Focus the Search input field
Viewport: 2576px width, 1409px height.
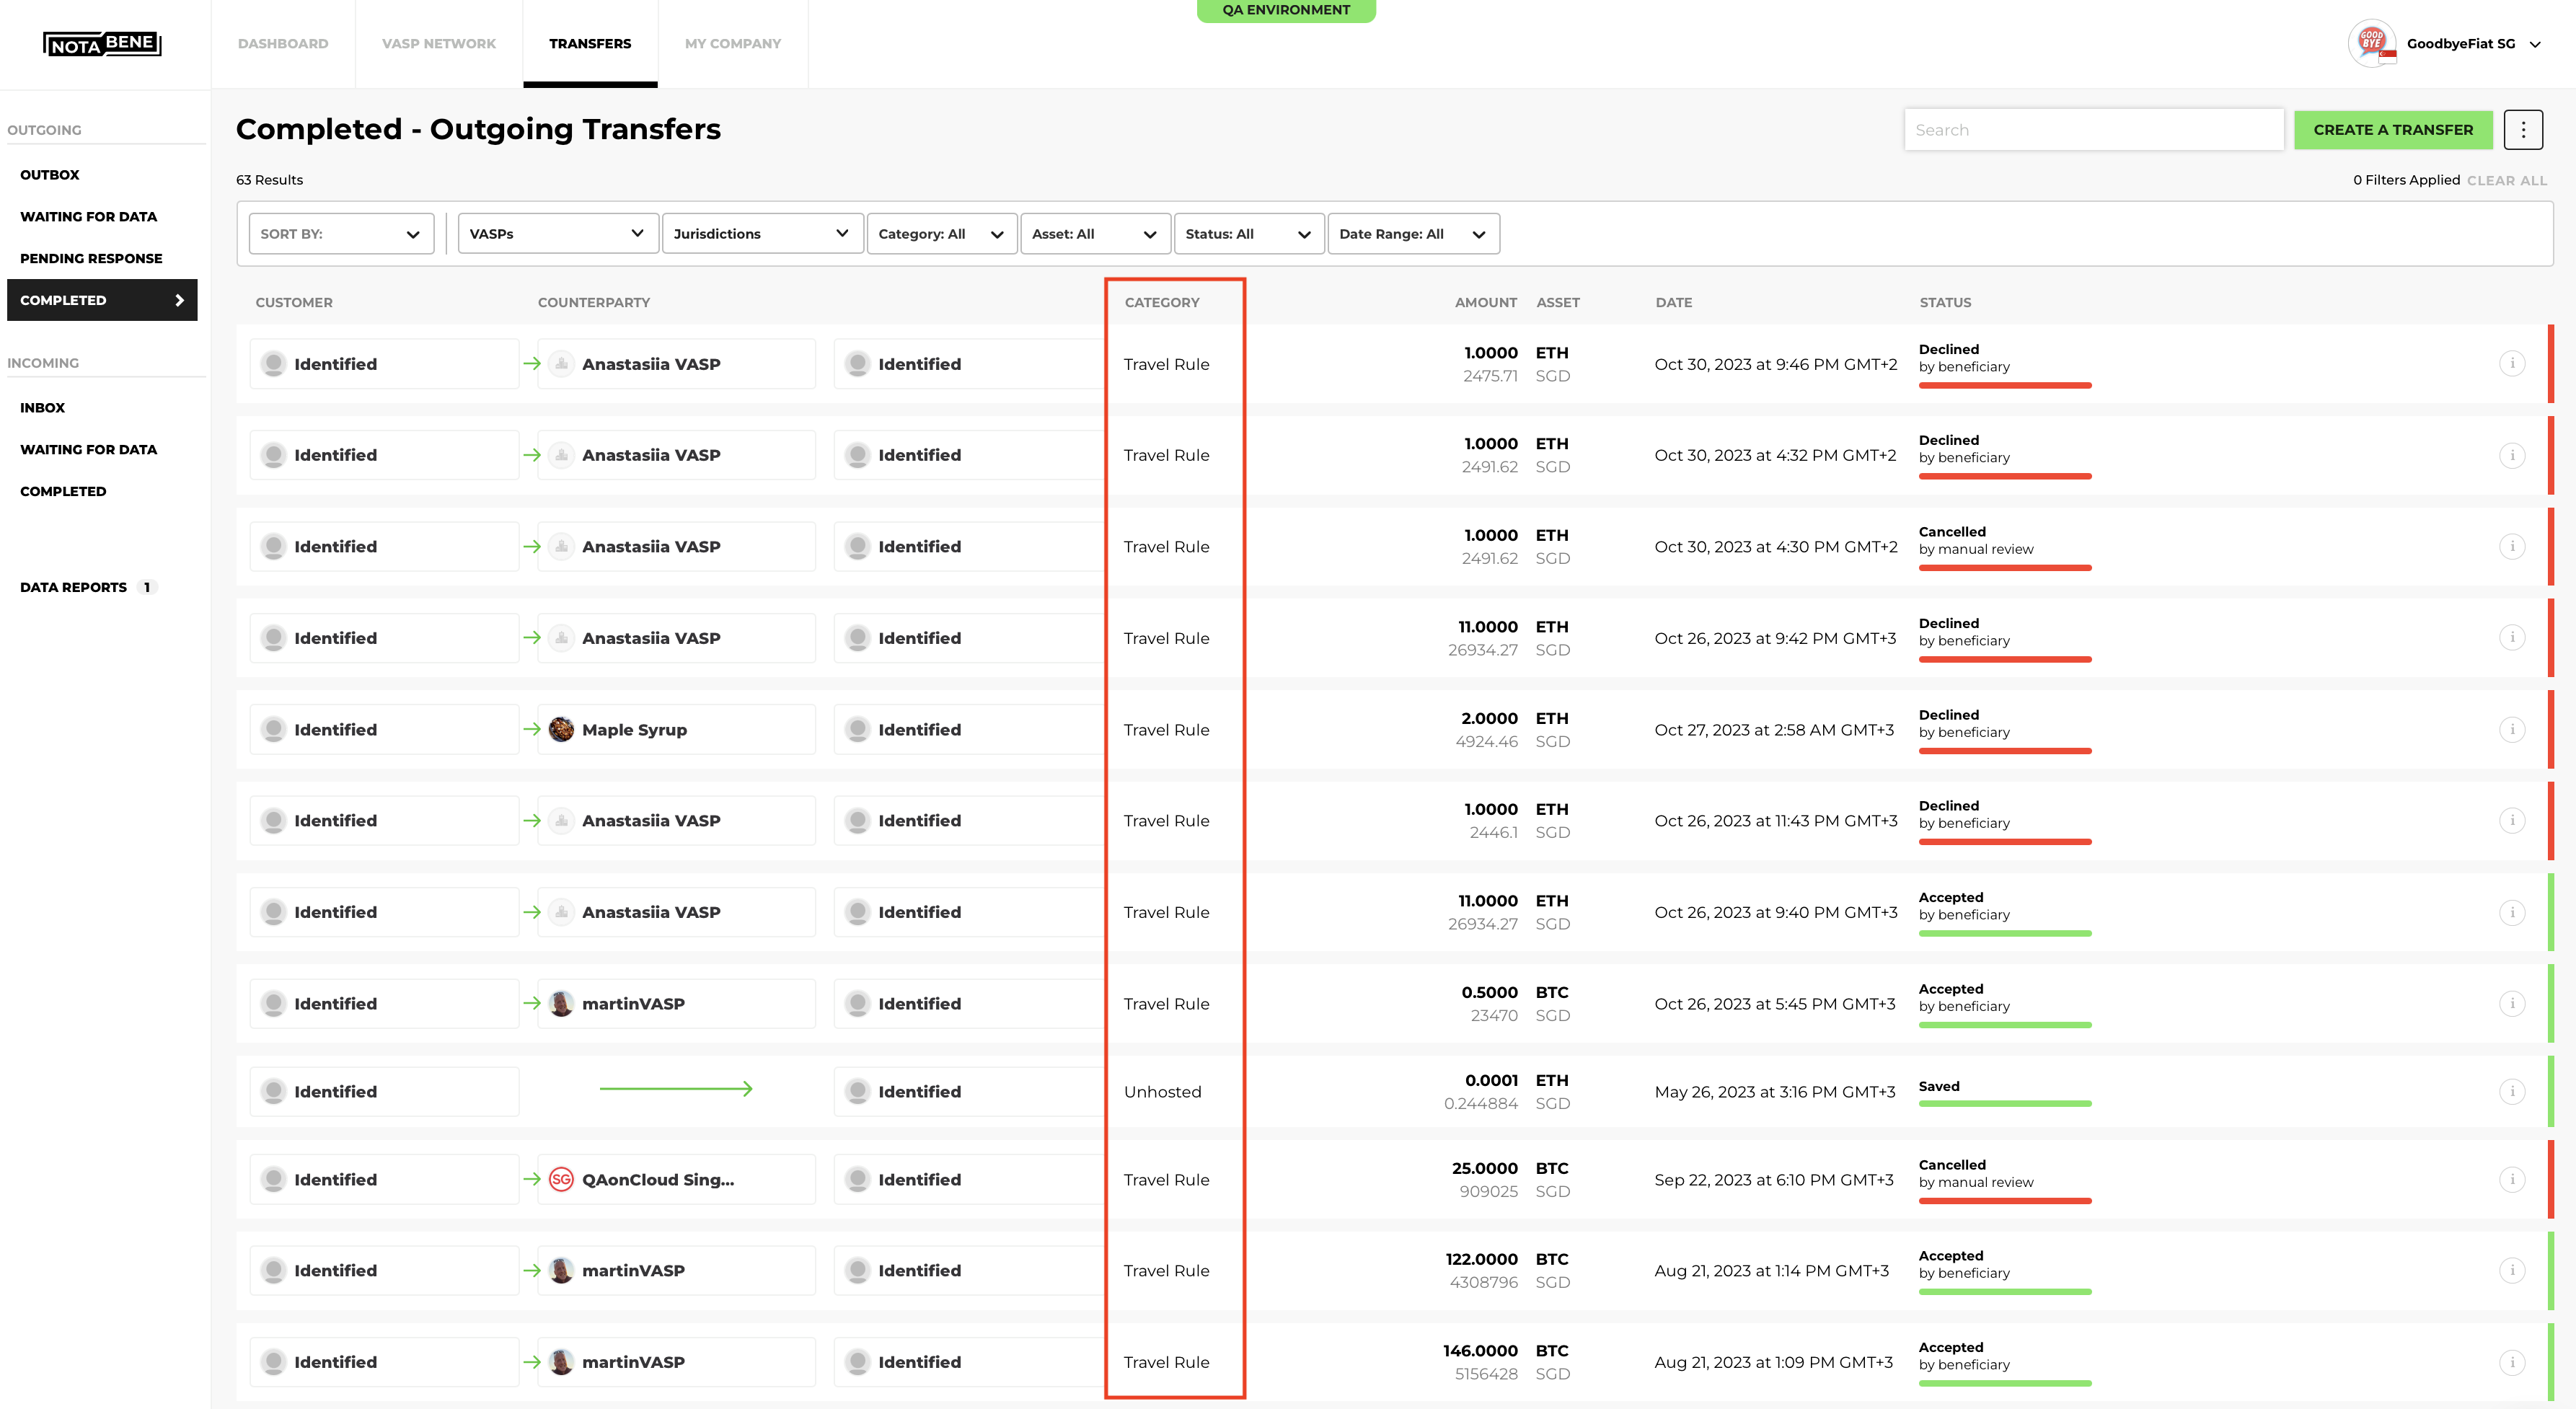pyautogui.click(x=2094, y=130)
